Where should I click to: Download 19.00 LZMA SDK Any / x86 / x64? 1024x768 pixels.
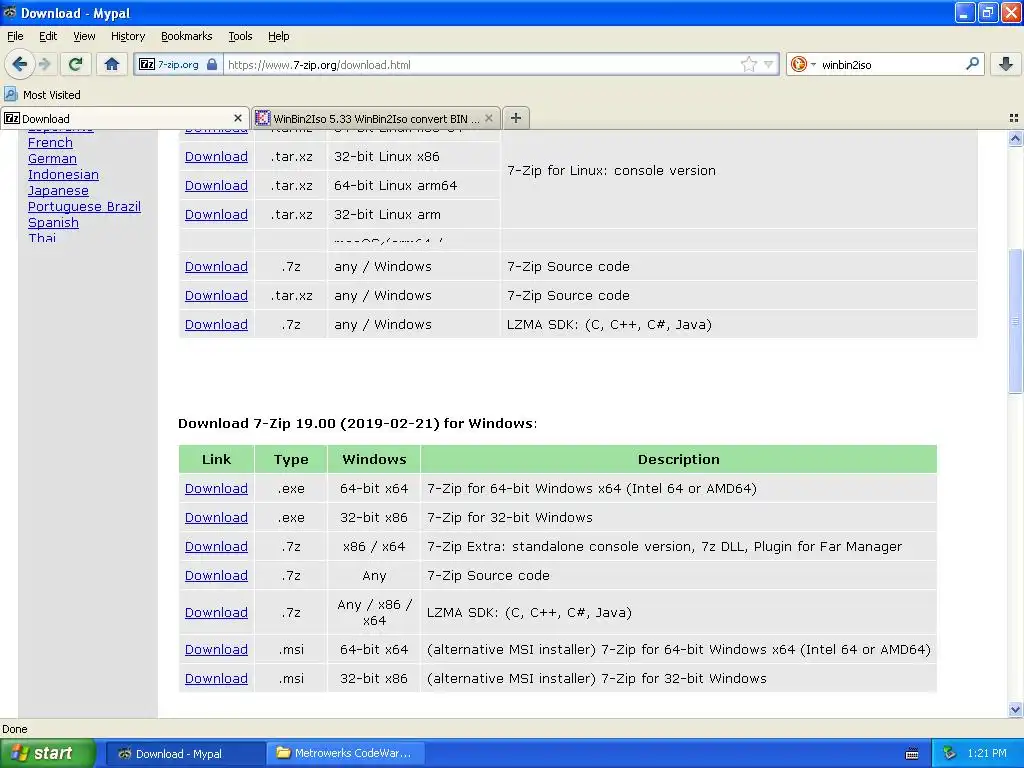[x=216, y=613]
